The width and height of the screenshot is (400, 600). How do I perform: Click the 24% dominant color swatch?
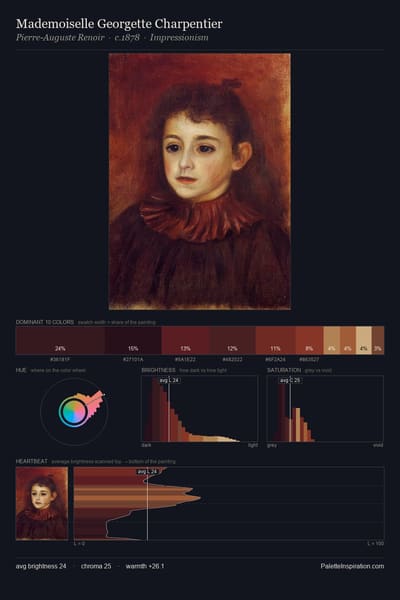click(x=60, y=340)
